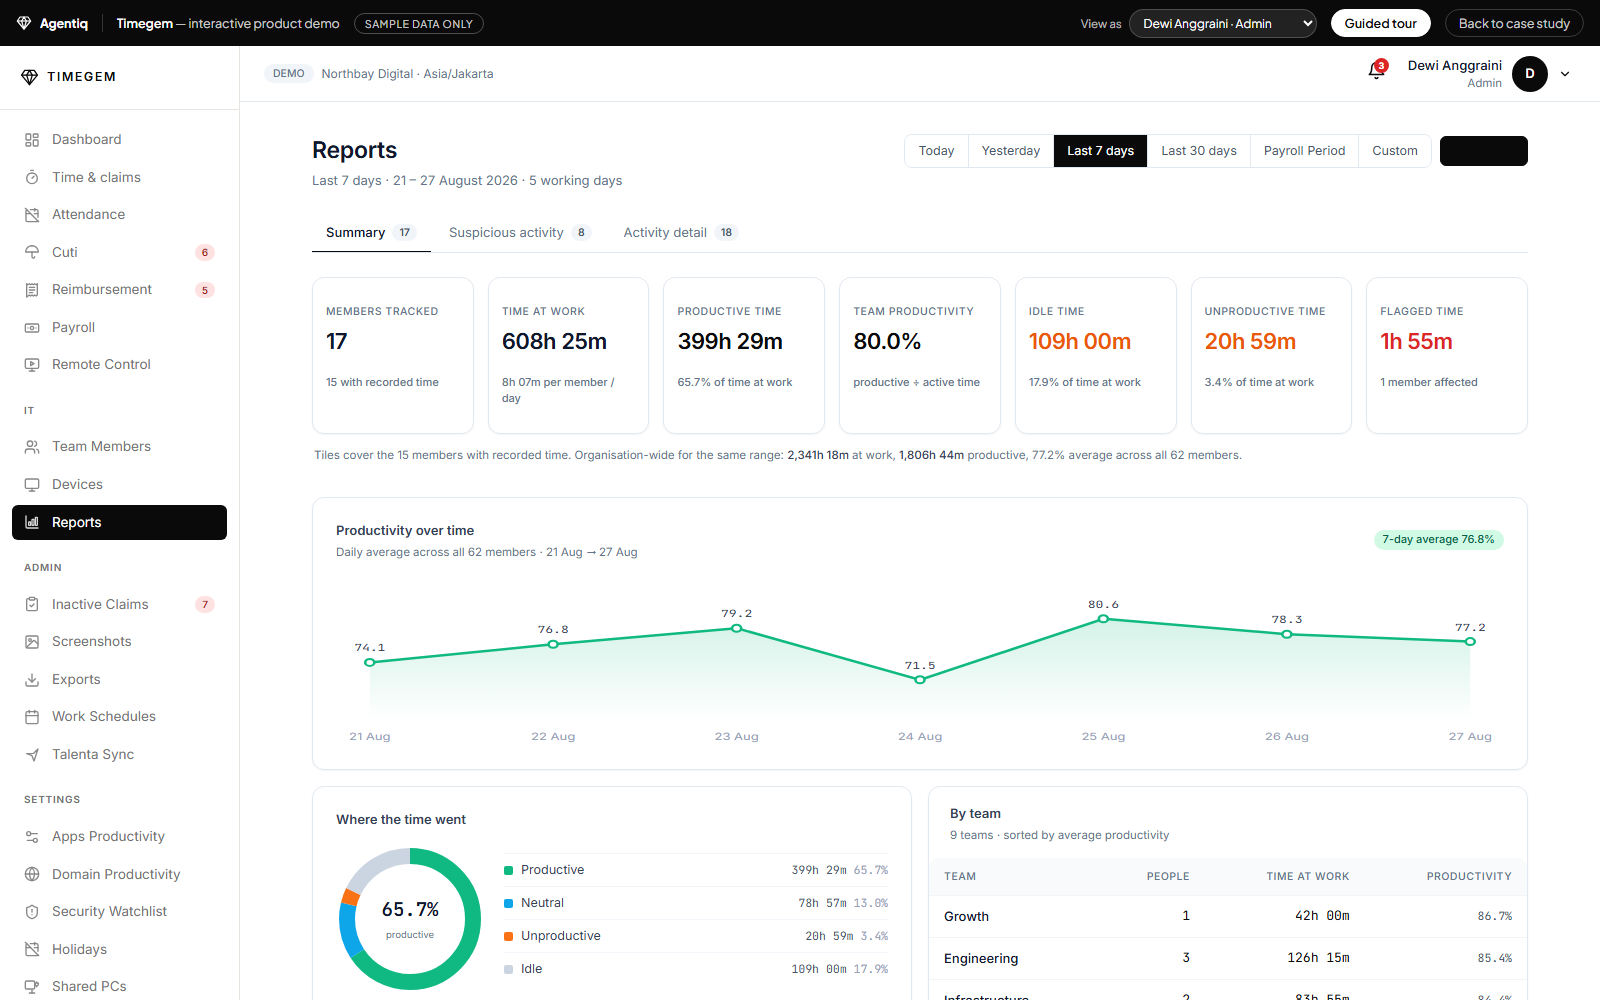
Task: Click the DEMO badge in header
Action: pyautogui.click(x=288, y=74)
